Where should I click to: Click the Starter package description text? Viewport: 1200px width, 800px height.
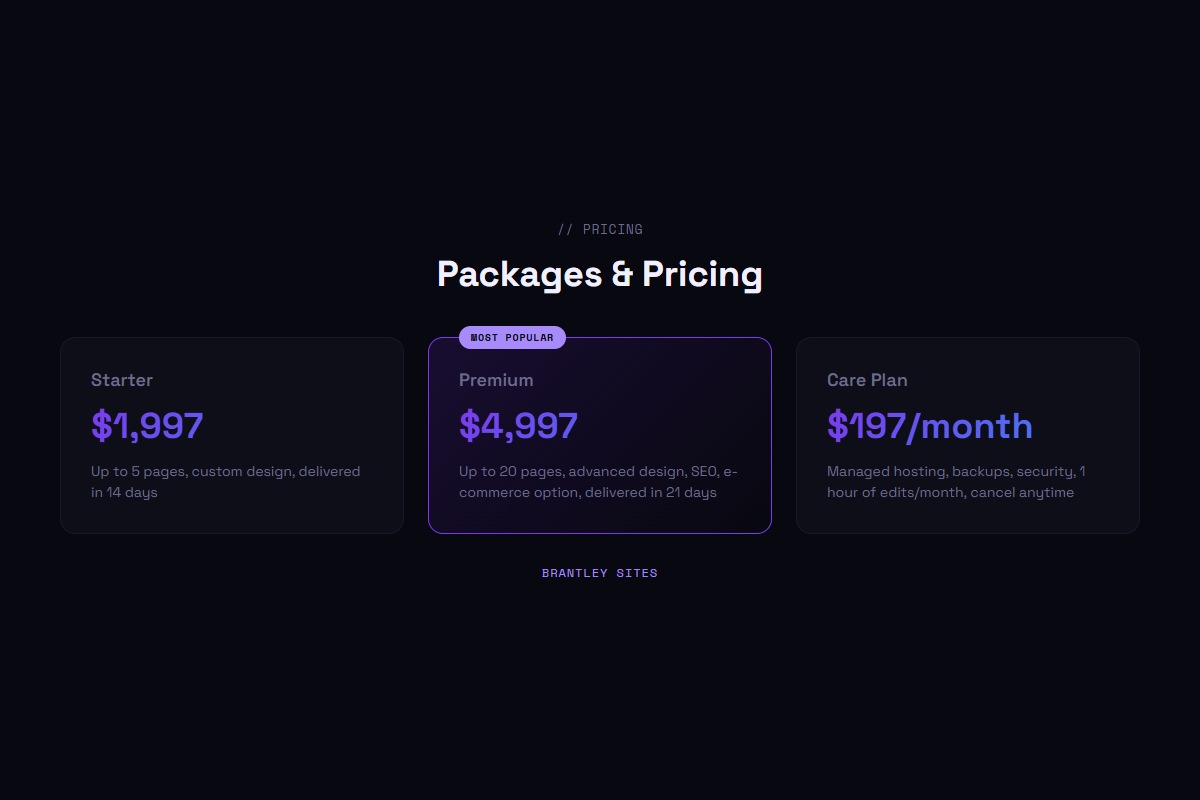pos(225,481)
